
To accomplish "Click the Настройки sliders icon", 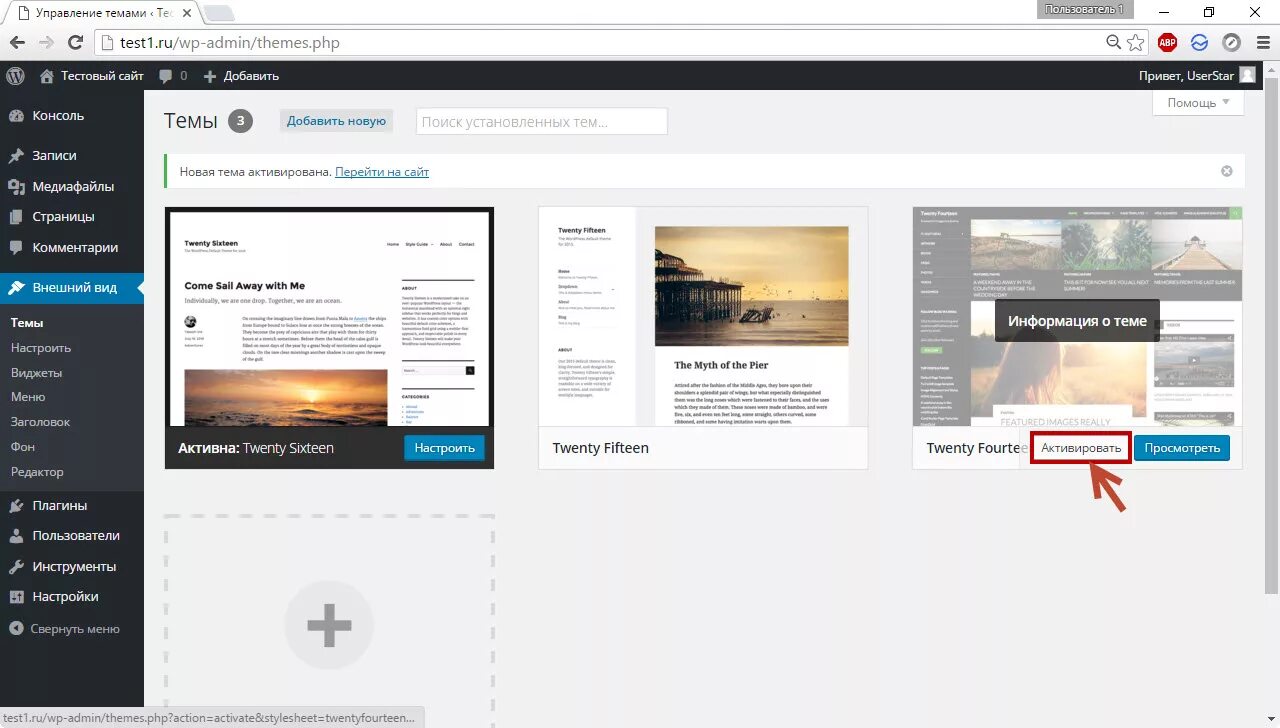I will (x=16, y=597).
